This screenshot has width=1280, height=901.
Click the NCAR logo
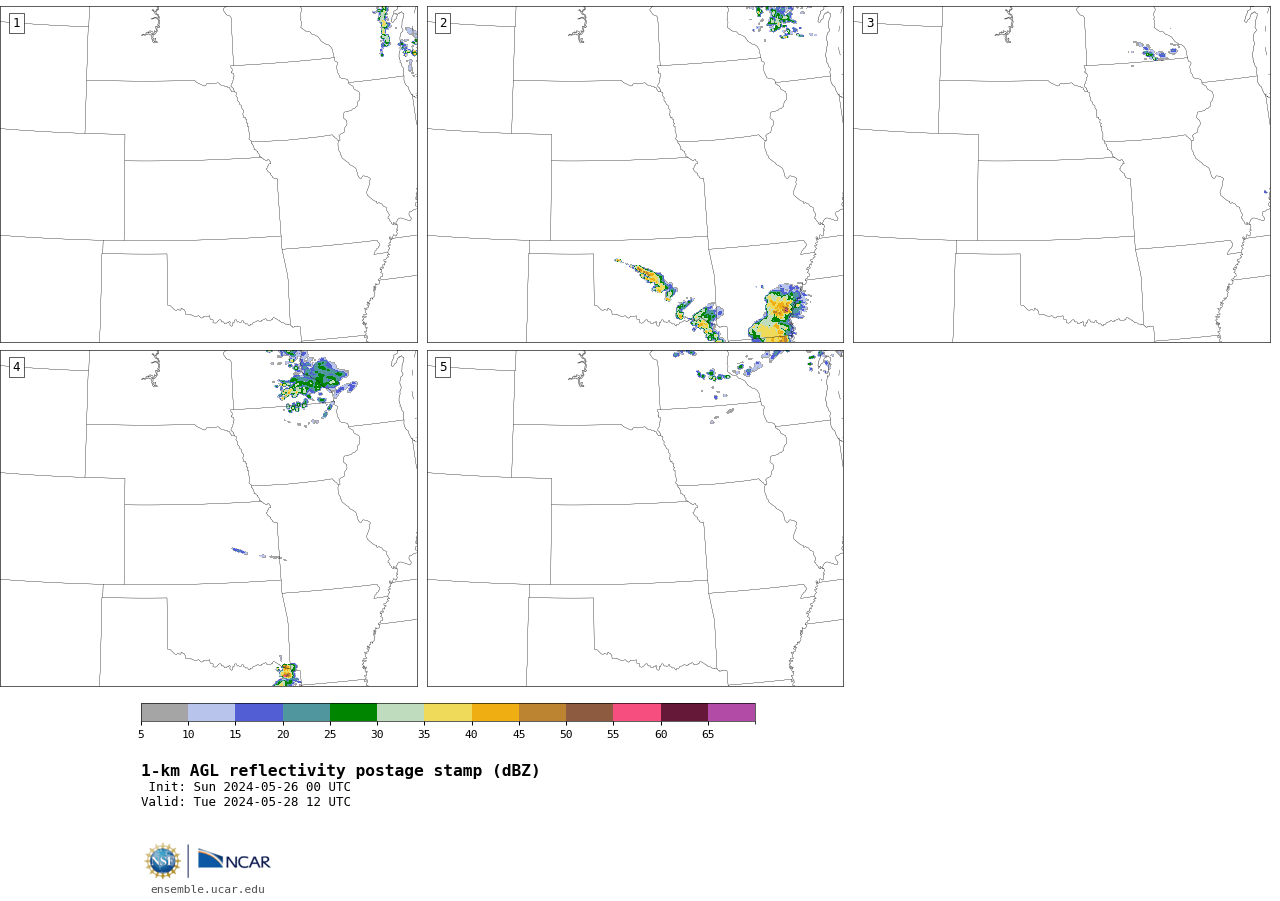(x=234, y=861)
